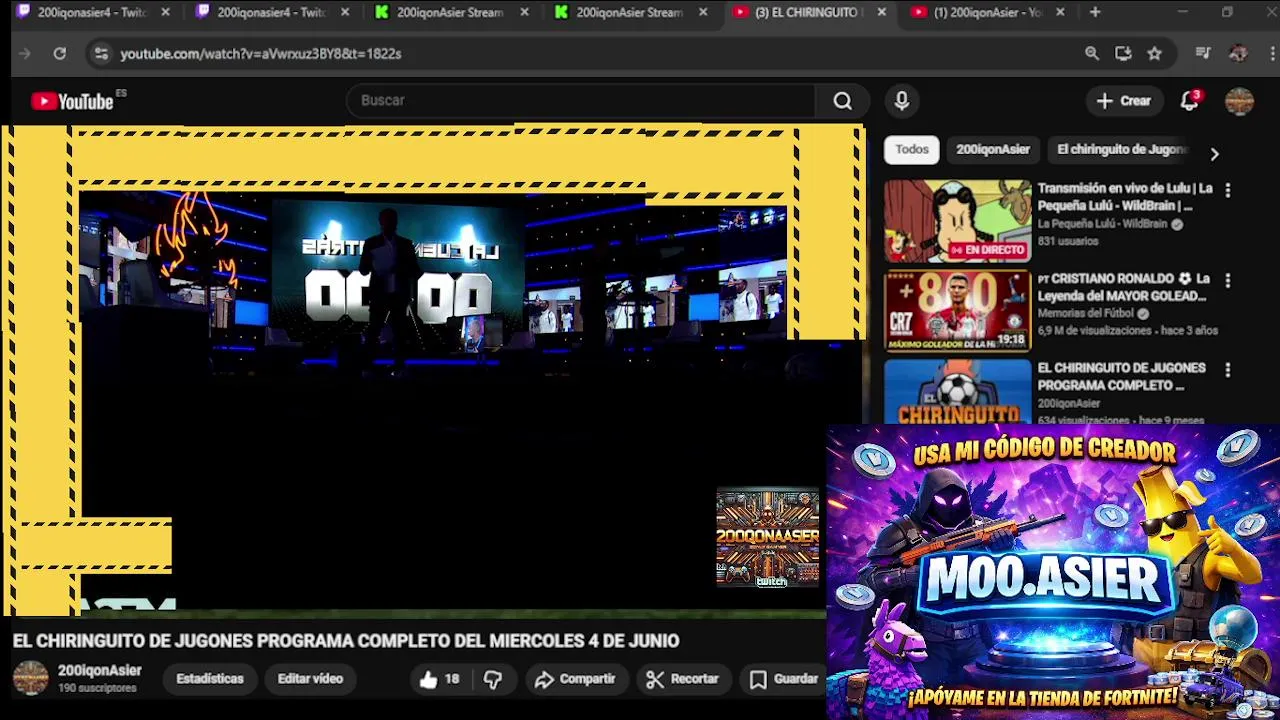The width and height of the screenshot is (1280, 720).
Task: Close the first 200iqonasier4 Twitch tab
Action: 166,12
